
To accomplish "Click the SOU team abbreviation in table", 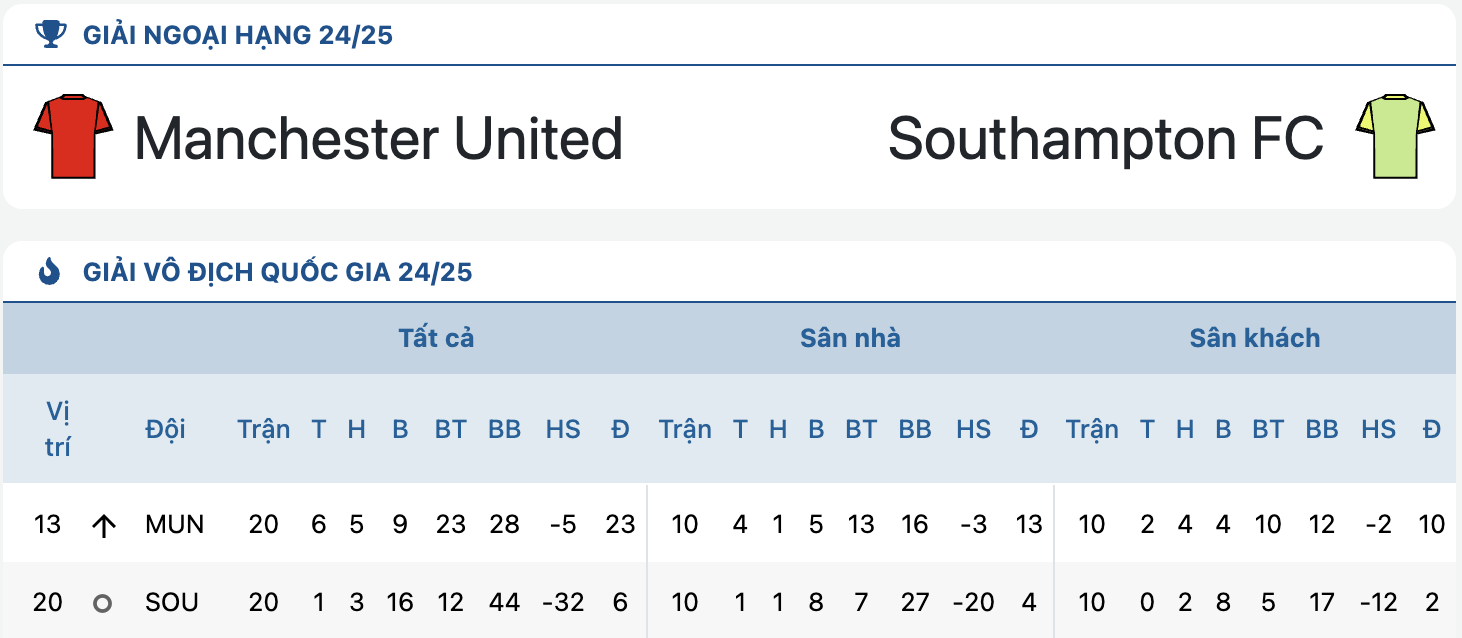I will pyautogui.click(x=171, y=602).
